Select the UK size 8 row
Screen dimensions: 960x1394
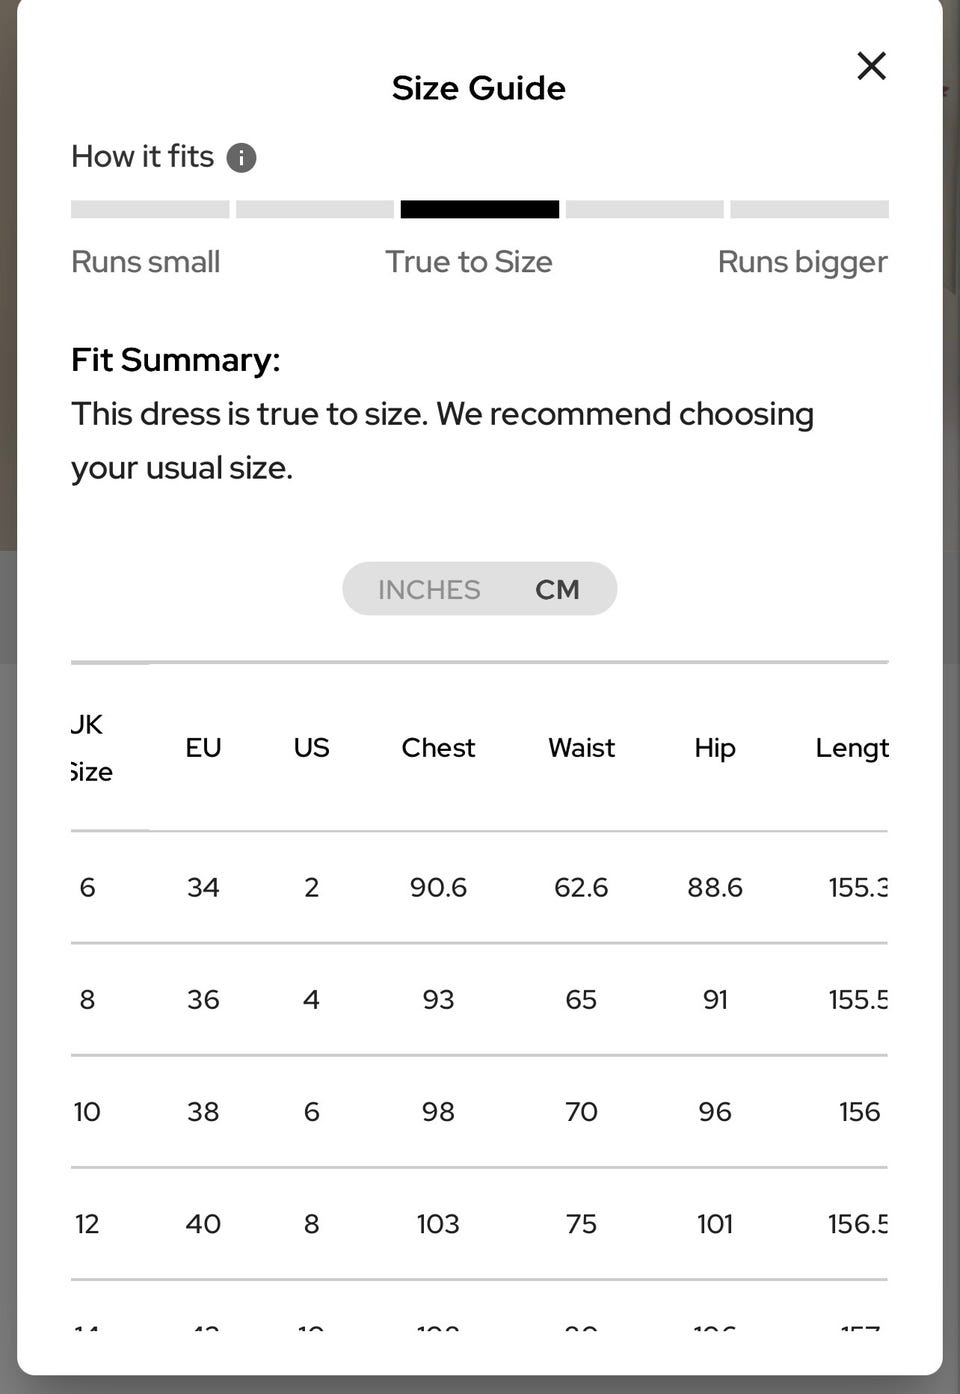point(479,999)
